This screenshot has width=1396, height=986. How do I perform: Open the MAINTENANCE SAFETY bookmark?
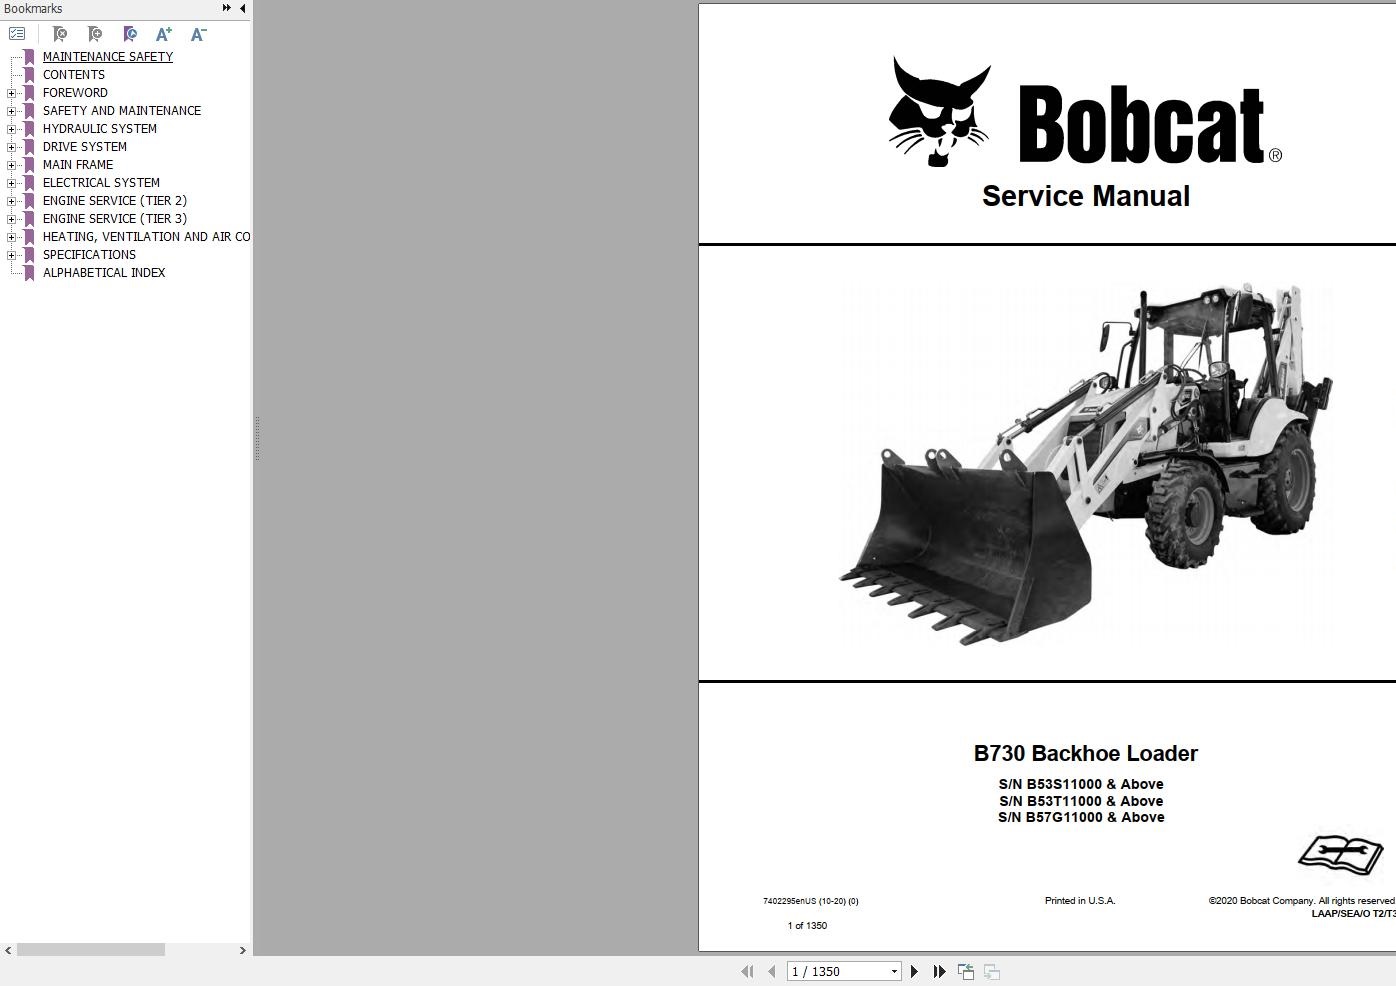(108, 57)
